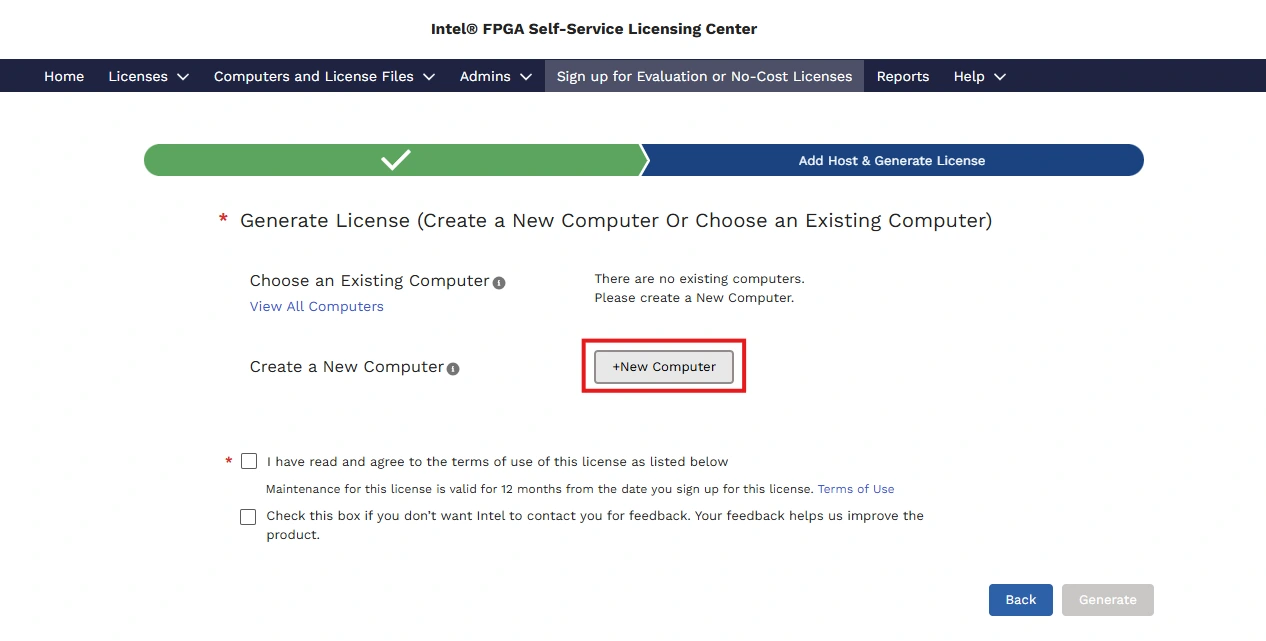Click the +New Computer button
The width and height of the screenshot is (1266, 641).
pyautogui.click(x=664, y=367)
